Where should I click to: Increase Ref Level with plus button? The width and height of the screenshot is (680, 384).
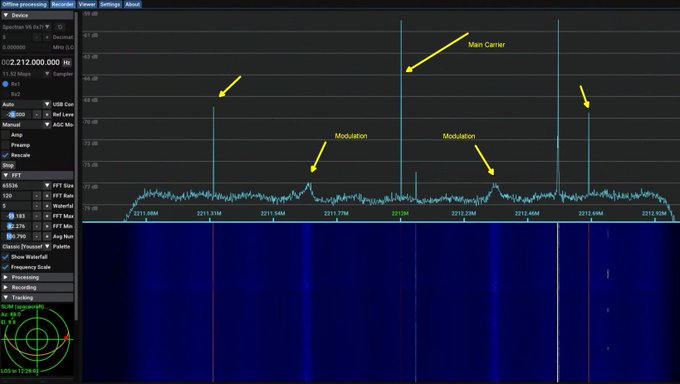point(47,115)
